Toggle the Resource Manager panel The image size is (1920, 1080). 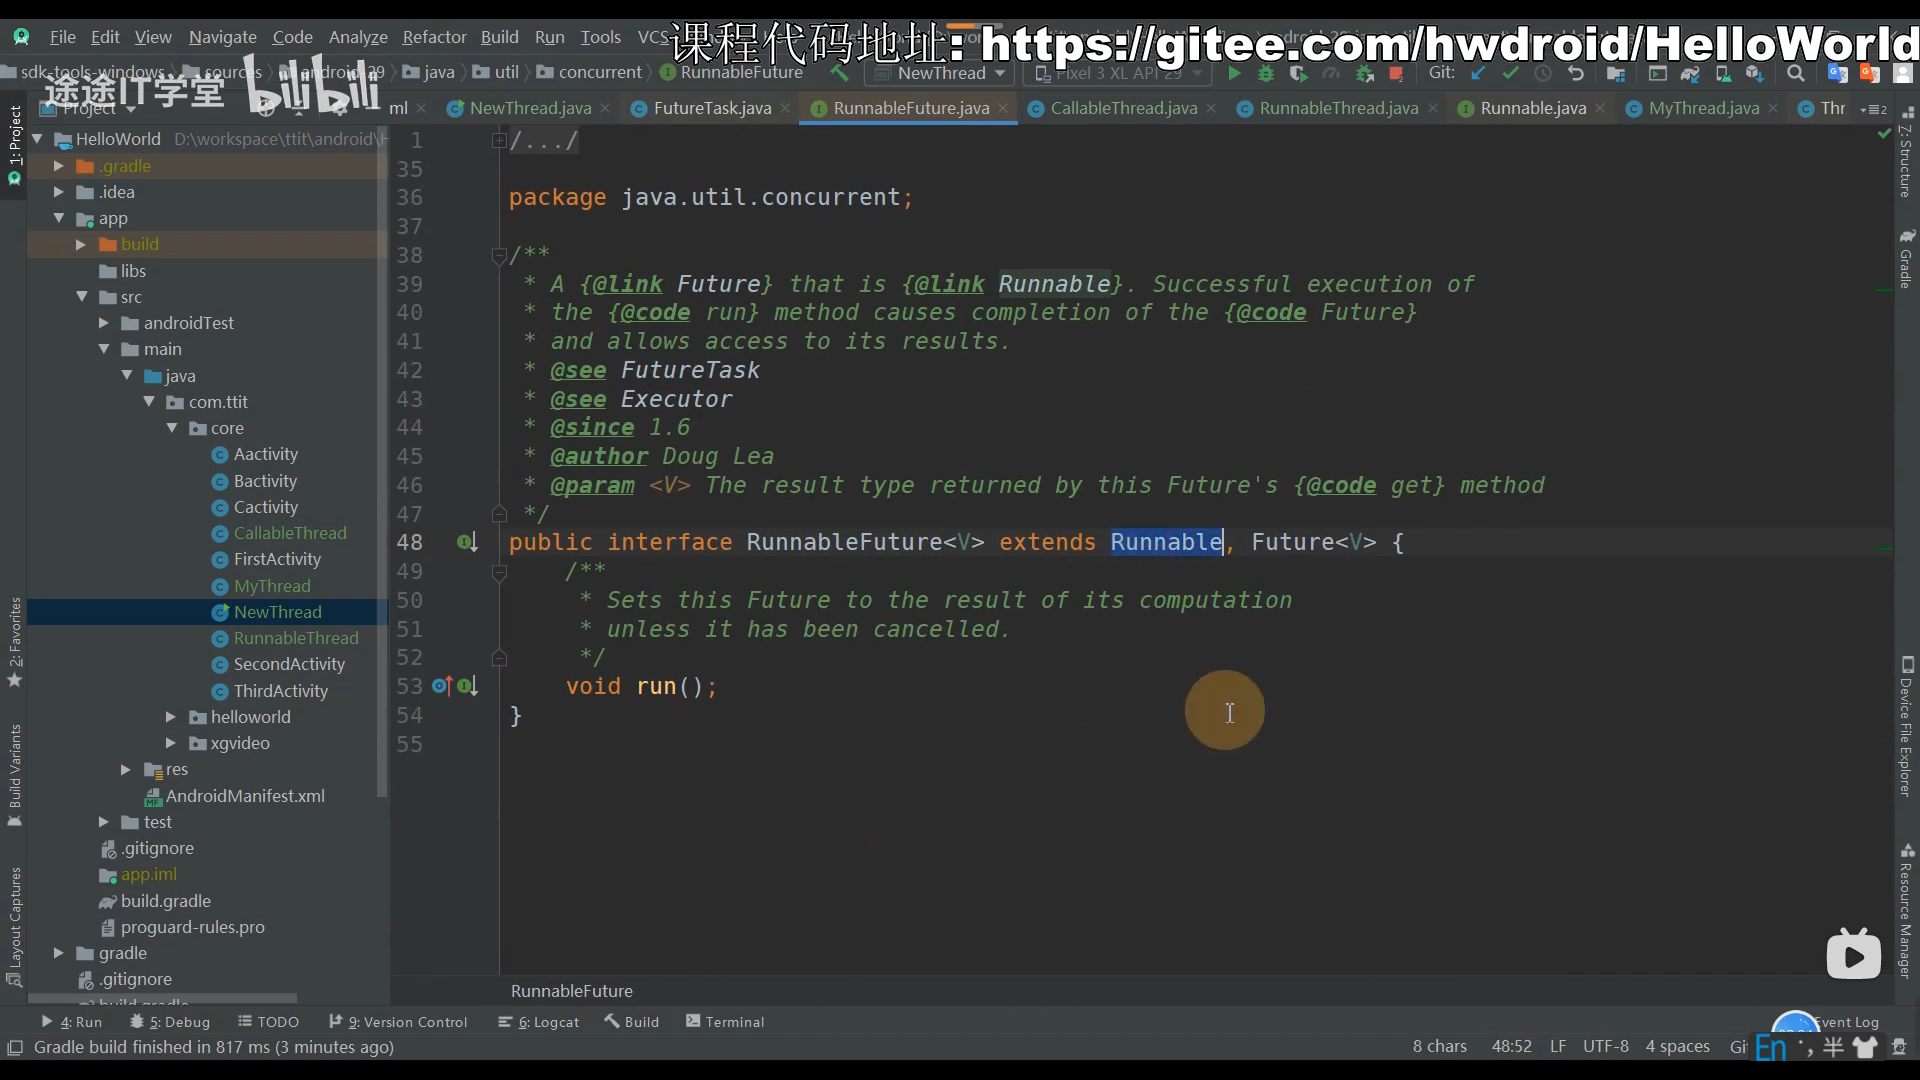[1906, 912]
